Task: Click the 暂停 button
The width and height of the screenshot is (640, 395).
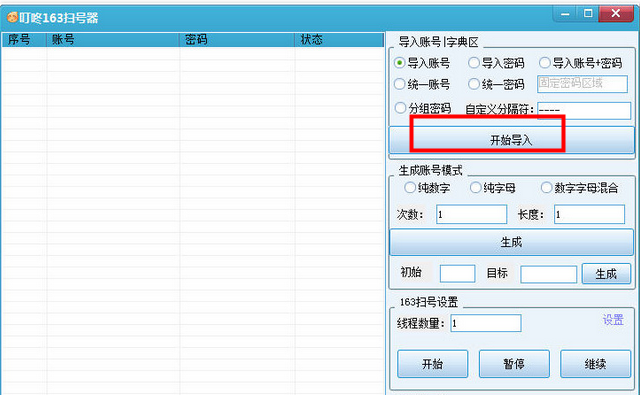Action: (514, 364)
